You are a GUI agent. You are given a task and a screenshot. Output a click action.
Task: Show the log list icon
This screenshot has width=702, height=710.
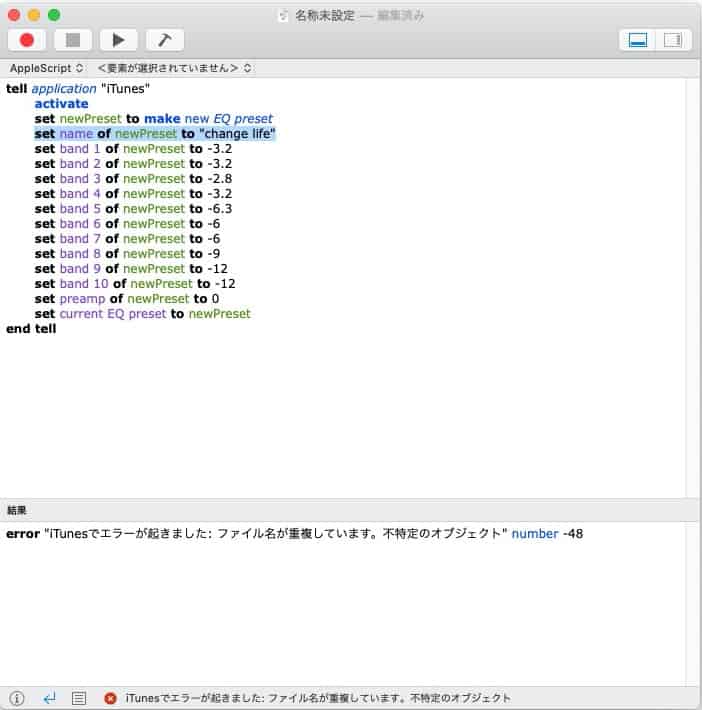(x=79, y=698)
